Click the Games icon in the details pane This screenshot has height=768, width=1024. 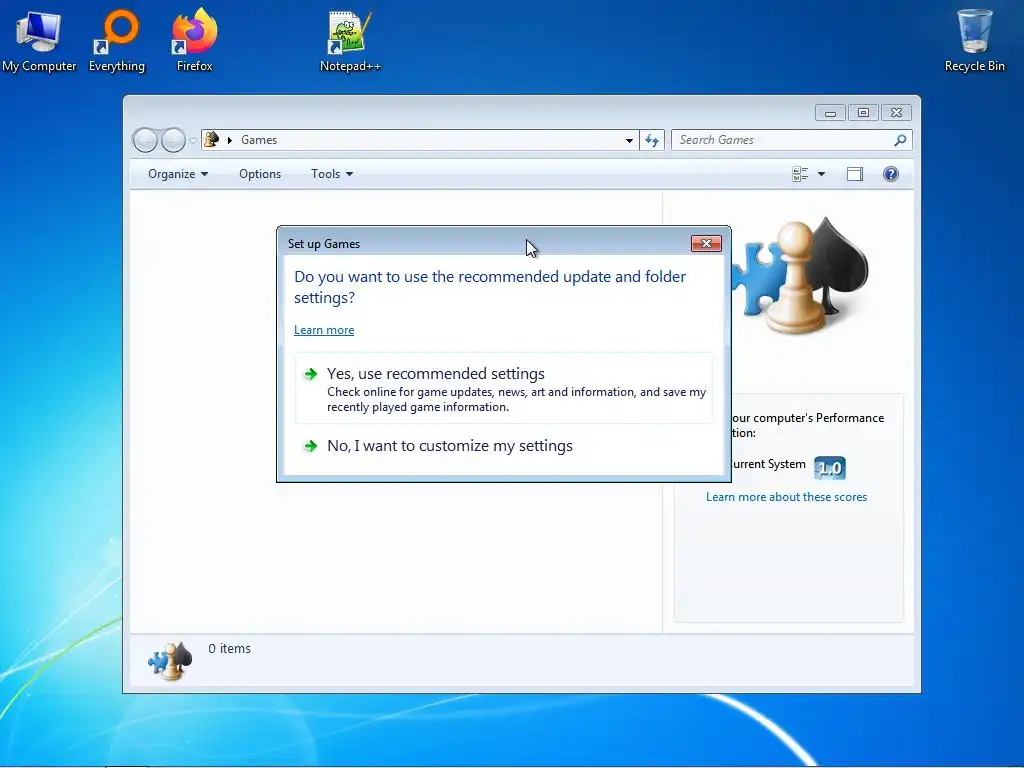[x=170, y=661]
